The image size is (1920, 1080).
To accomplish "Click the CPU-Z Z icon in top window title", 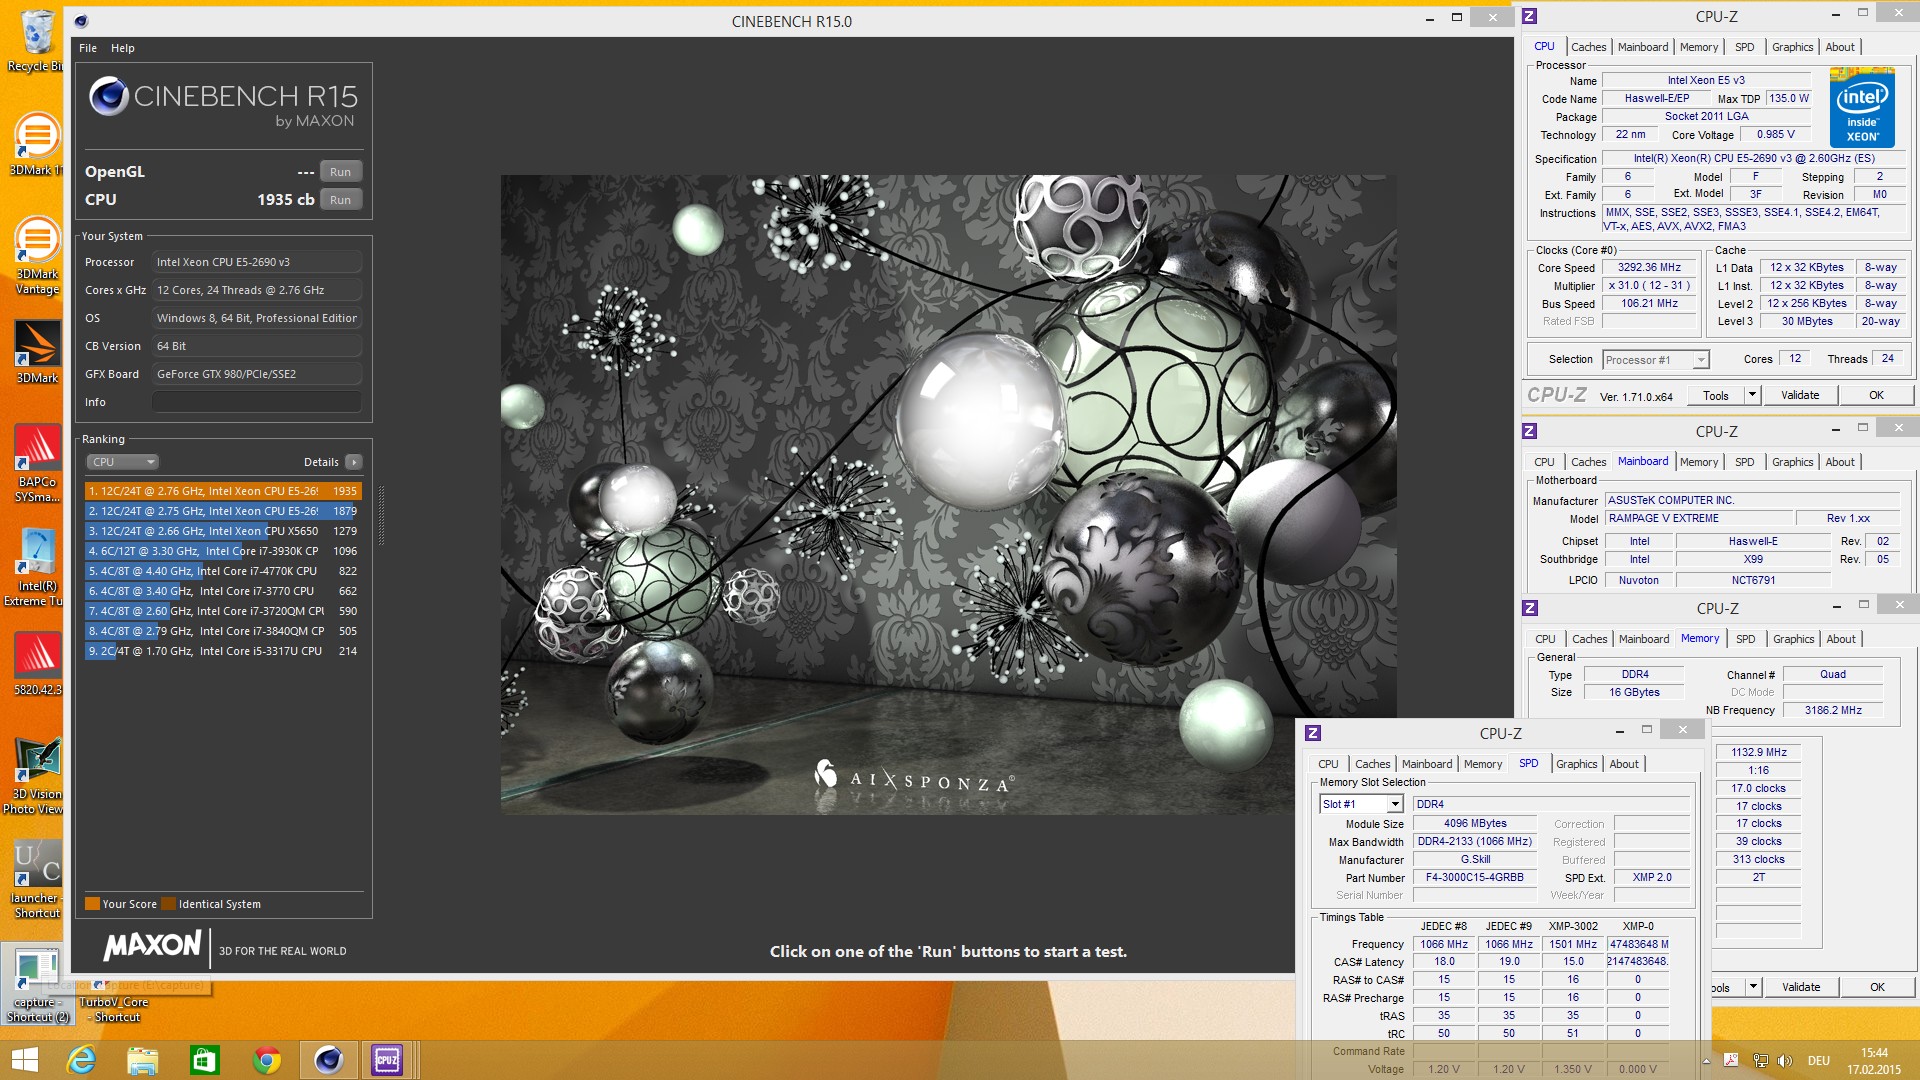I will point(1529,16).
